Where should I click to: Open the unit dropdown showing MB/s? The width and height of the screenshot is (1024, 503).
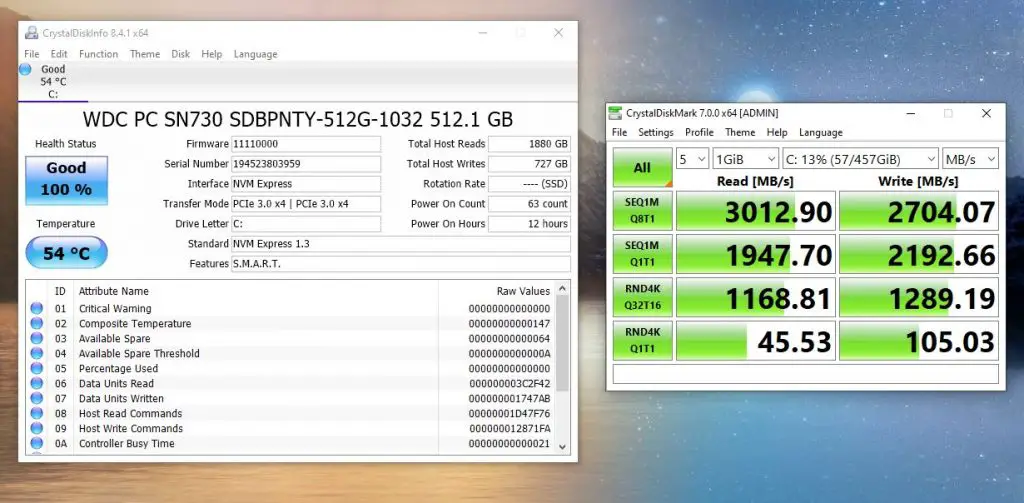[970, 159]
